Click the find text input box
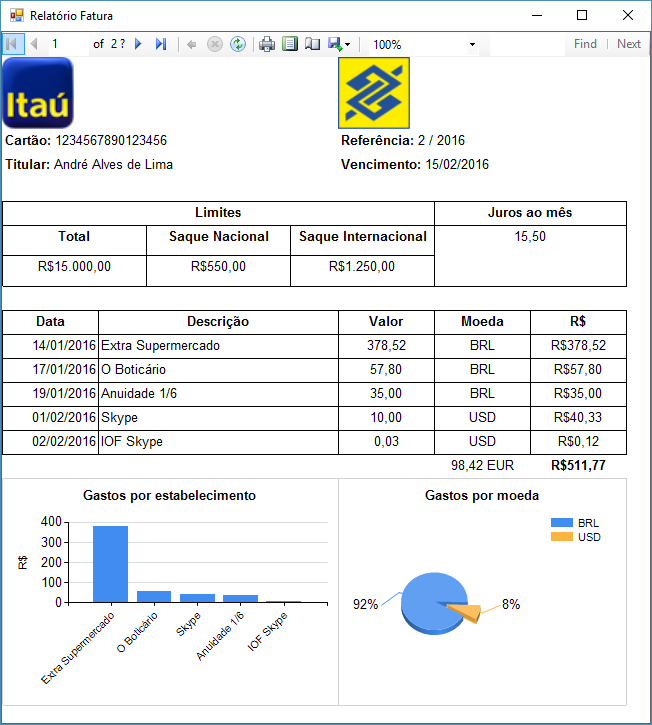 (x=525, y=44)
